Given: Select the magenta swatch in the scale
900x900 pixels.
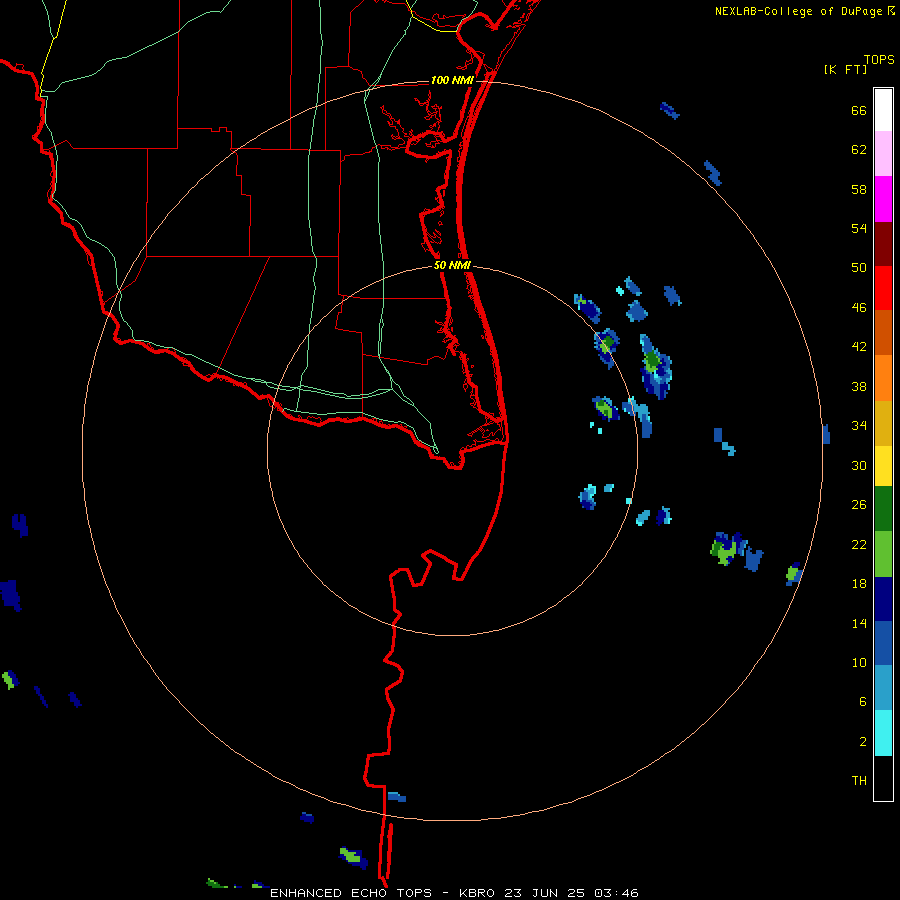Looking at the screenshot, I should [x=883, y=199].
